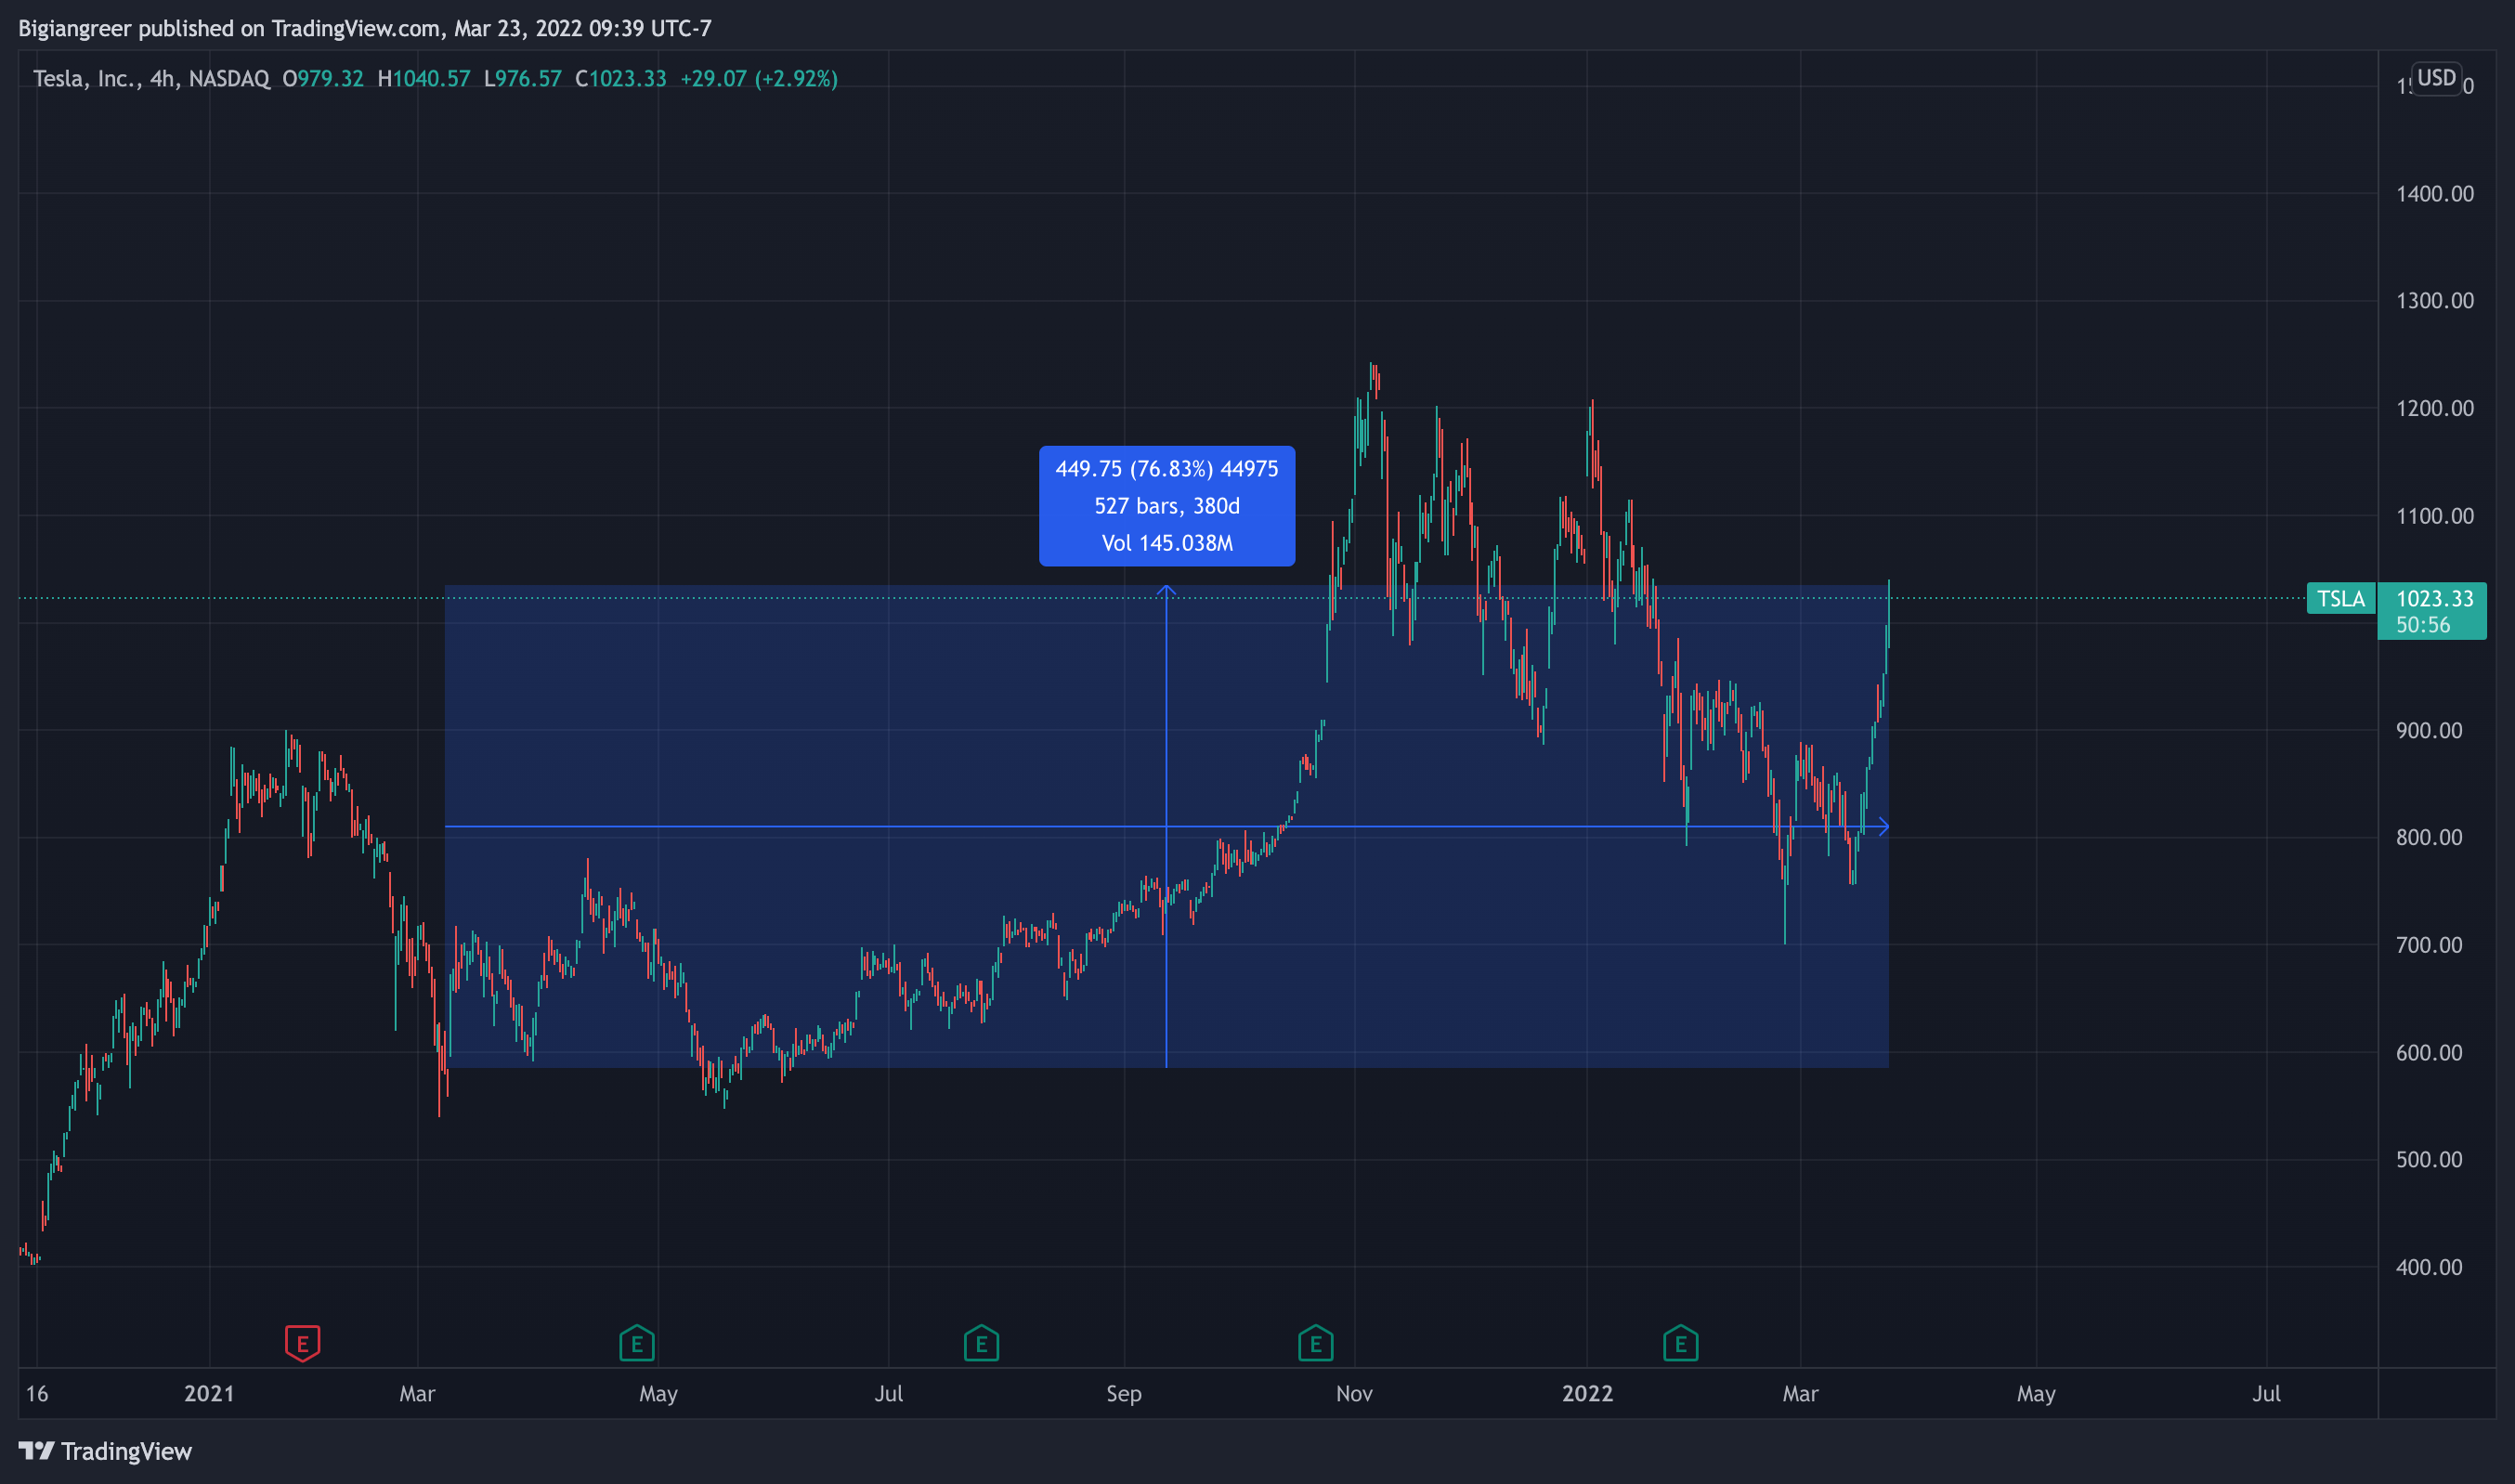
Task: Click the 2021 label on time axis
Action: click(x=209, y=1393)
